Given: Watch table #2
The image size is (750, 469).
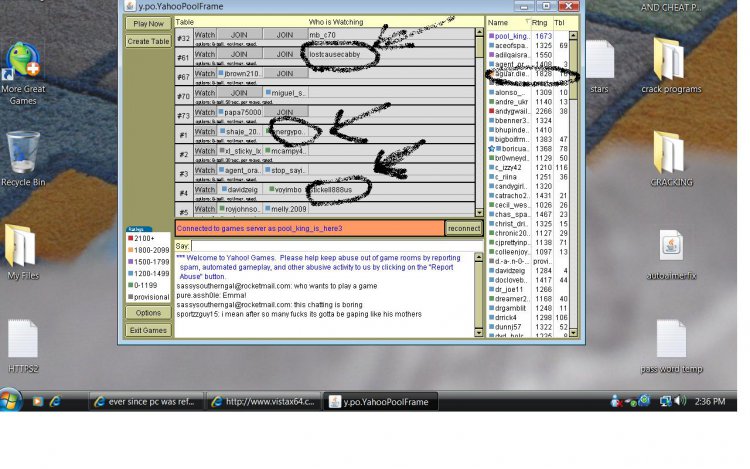Looking at the screenshot, I should pos(205,151).
